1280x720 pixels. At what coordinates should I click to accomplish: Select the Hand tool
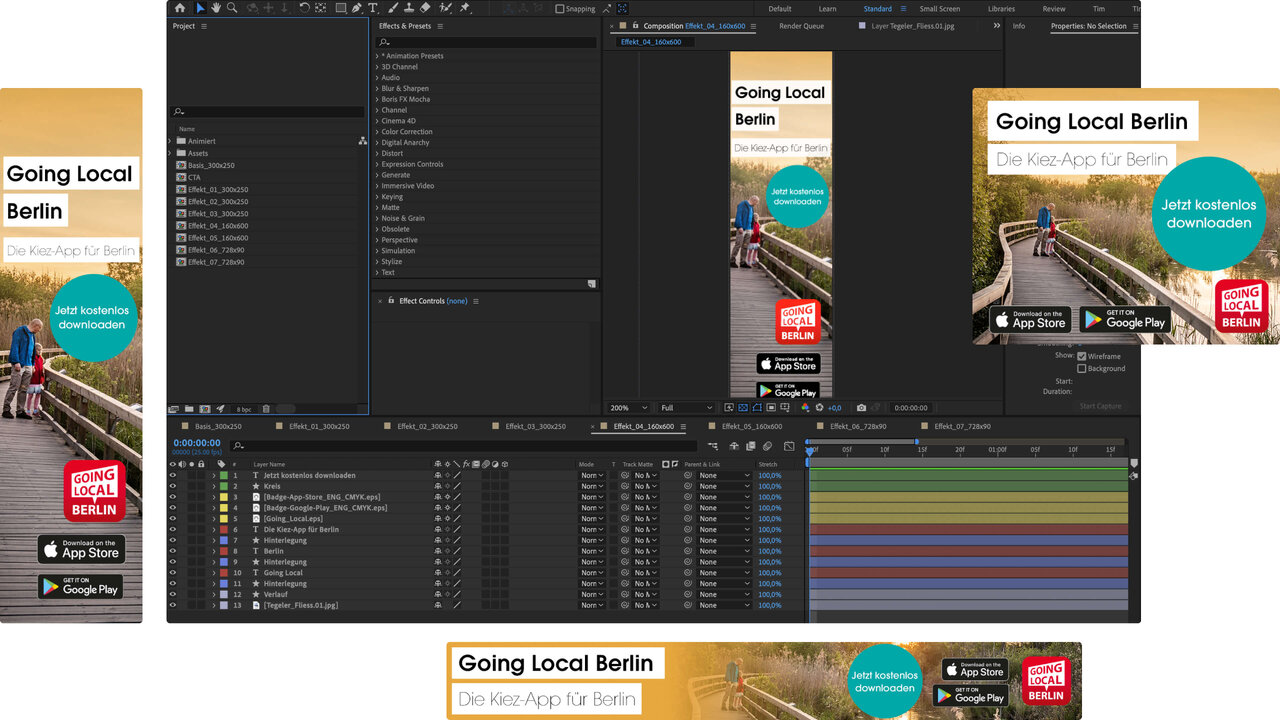[216, 8]
